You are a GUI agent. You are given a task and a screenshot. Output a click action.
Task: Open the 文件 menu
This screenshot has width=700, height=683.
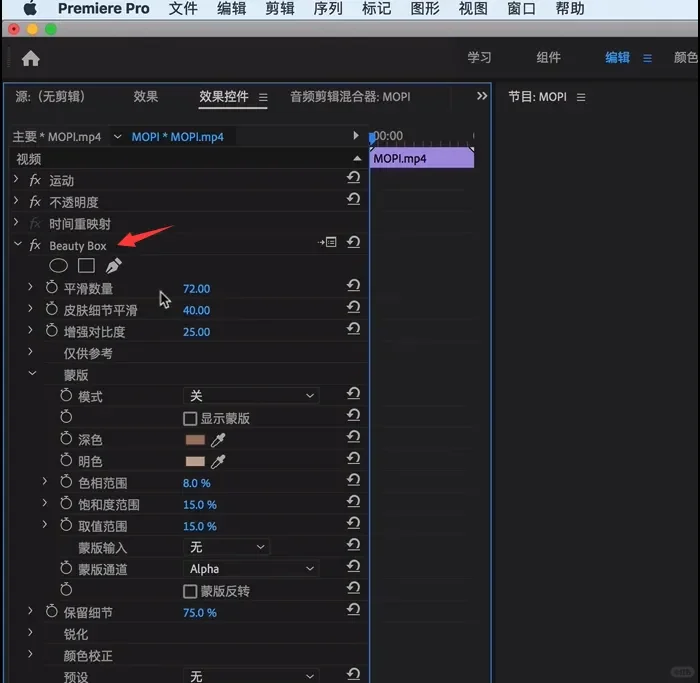point(183,8)
